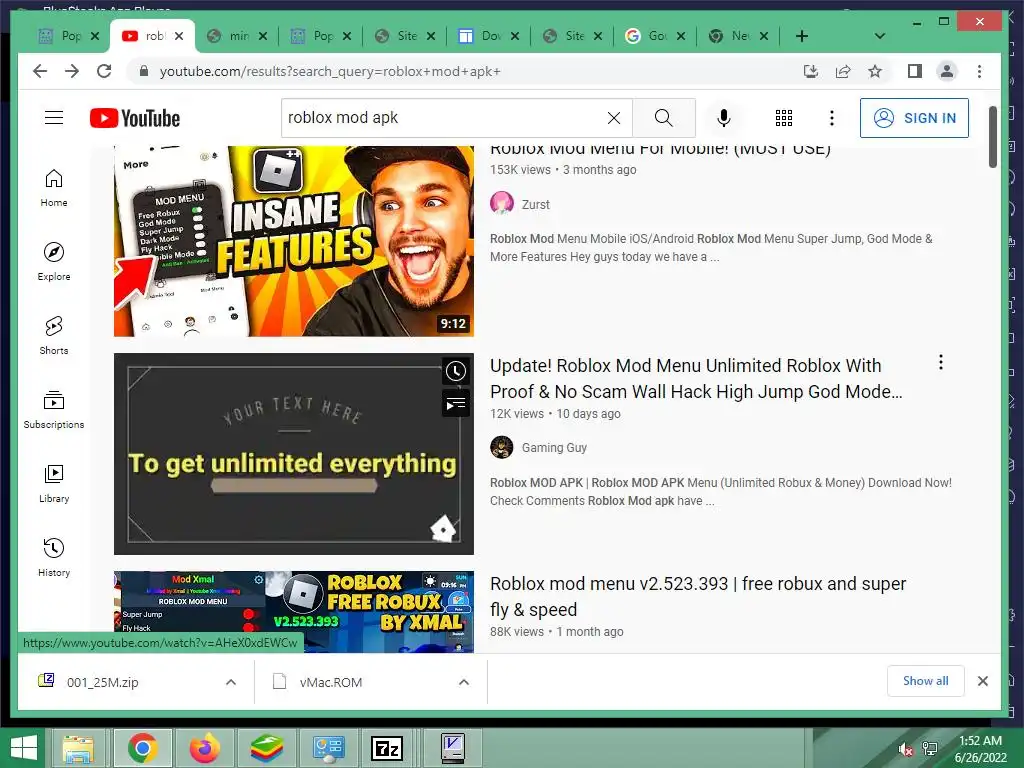Close the active YouTube tab

click(x=180, y=36)
